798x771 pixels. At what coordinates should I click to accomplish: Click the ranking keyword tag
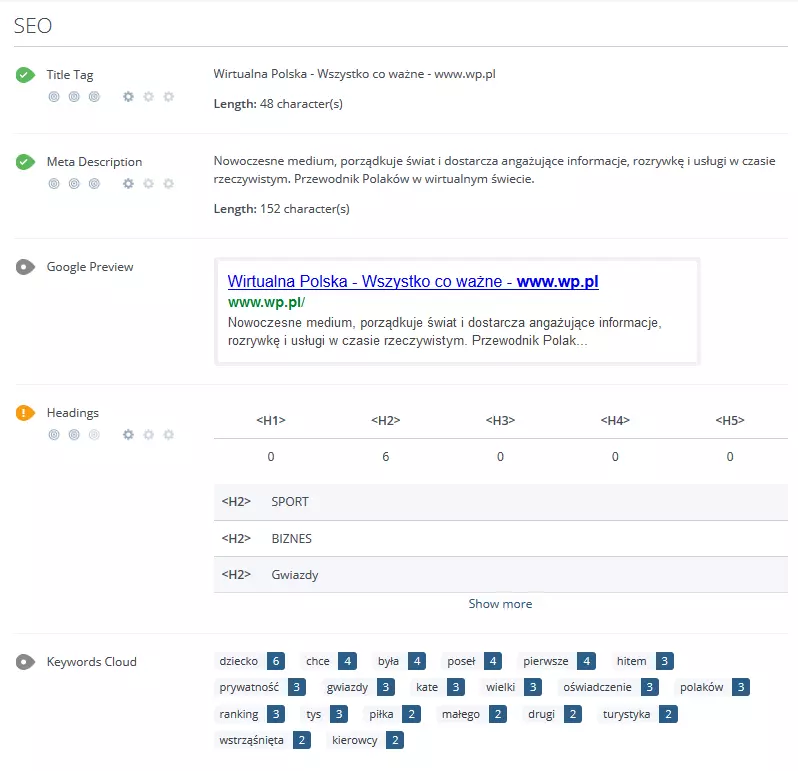click(x=249, y=714)
